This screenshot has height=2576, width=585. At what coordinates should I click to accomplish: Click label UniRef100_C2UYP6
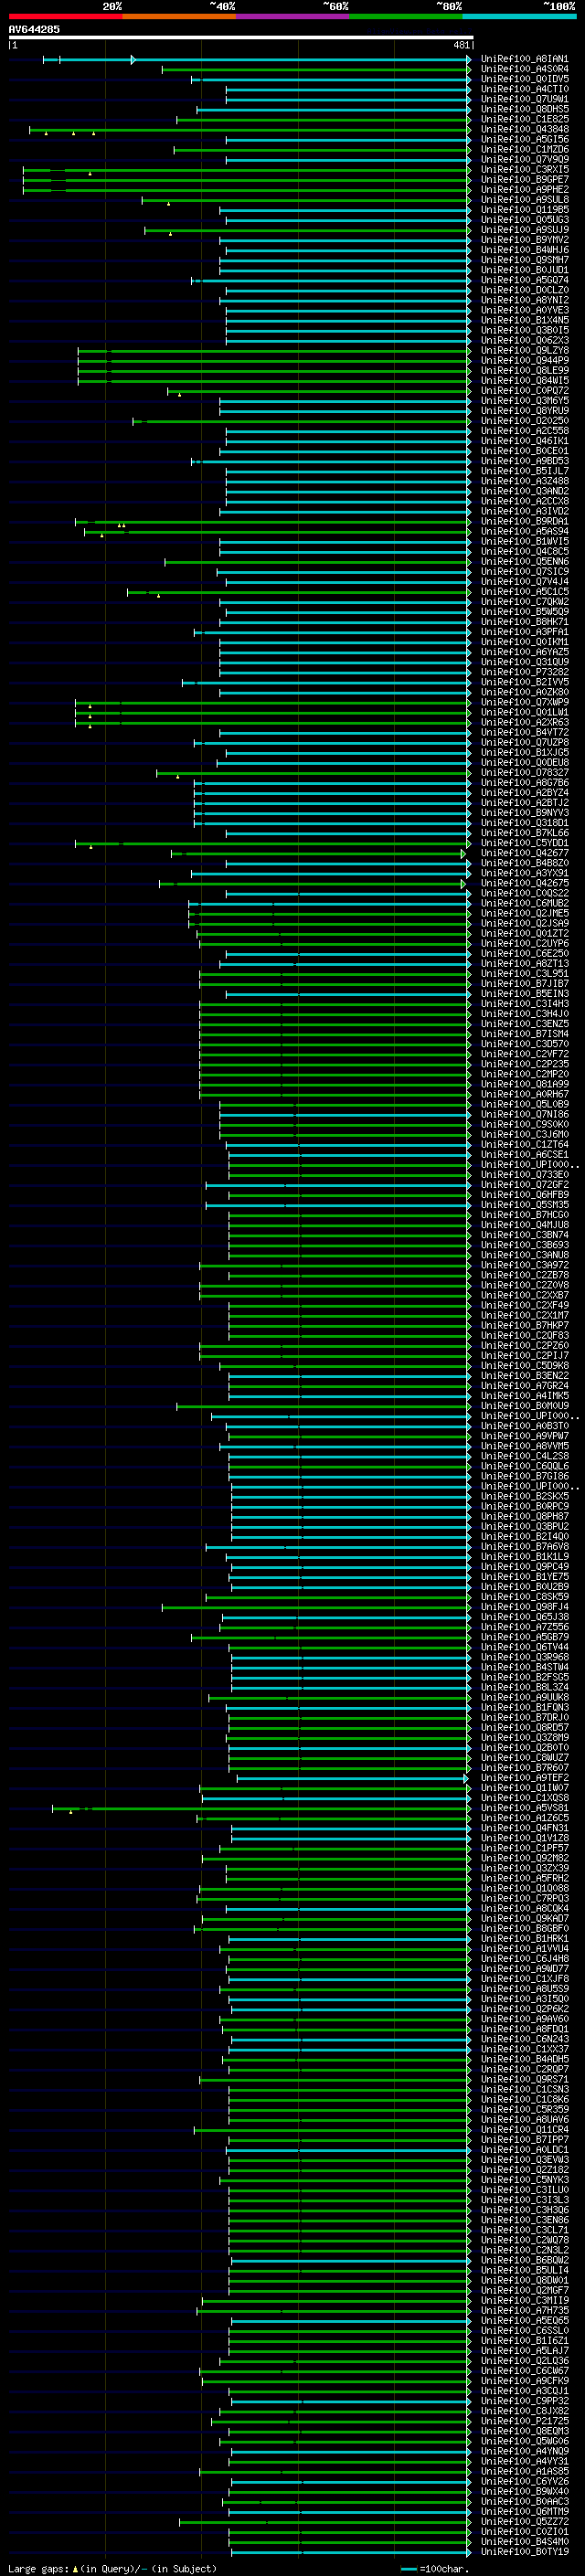coord(525,944)
